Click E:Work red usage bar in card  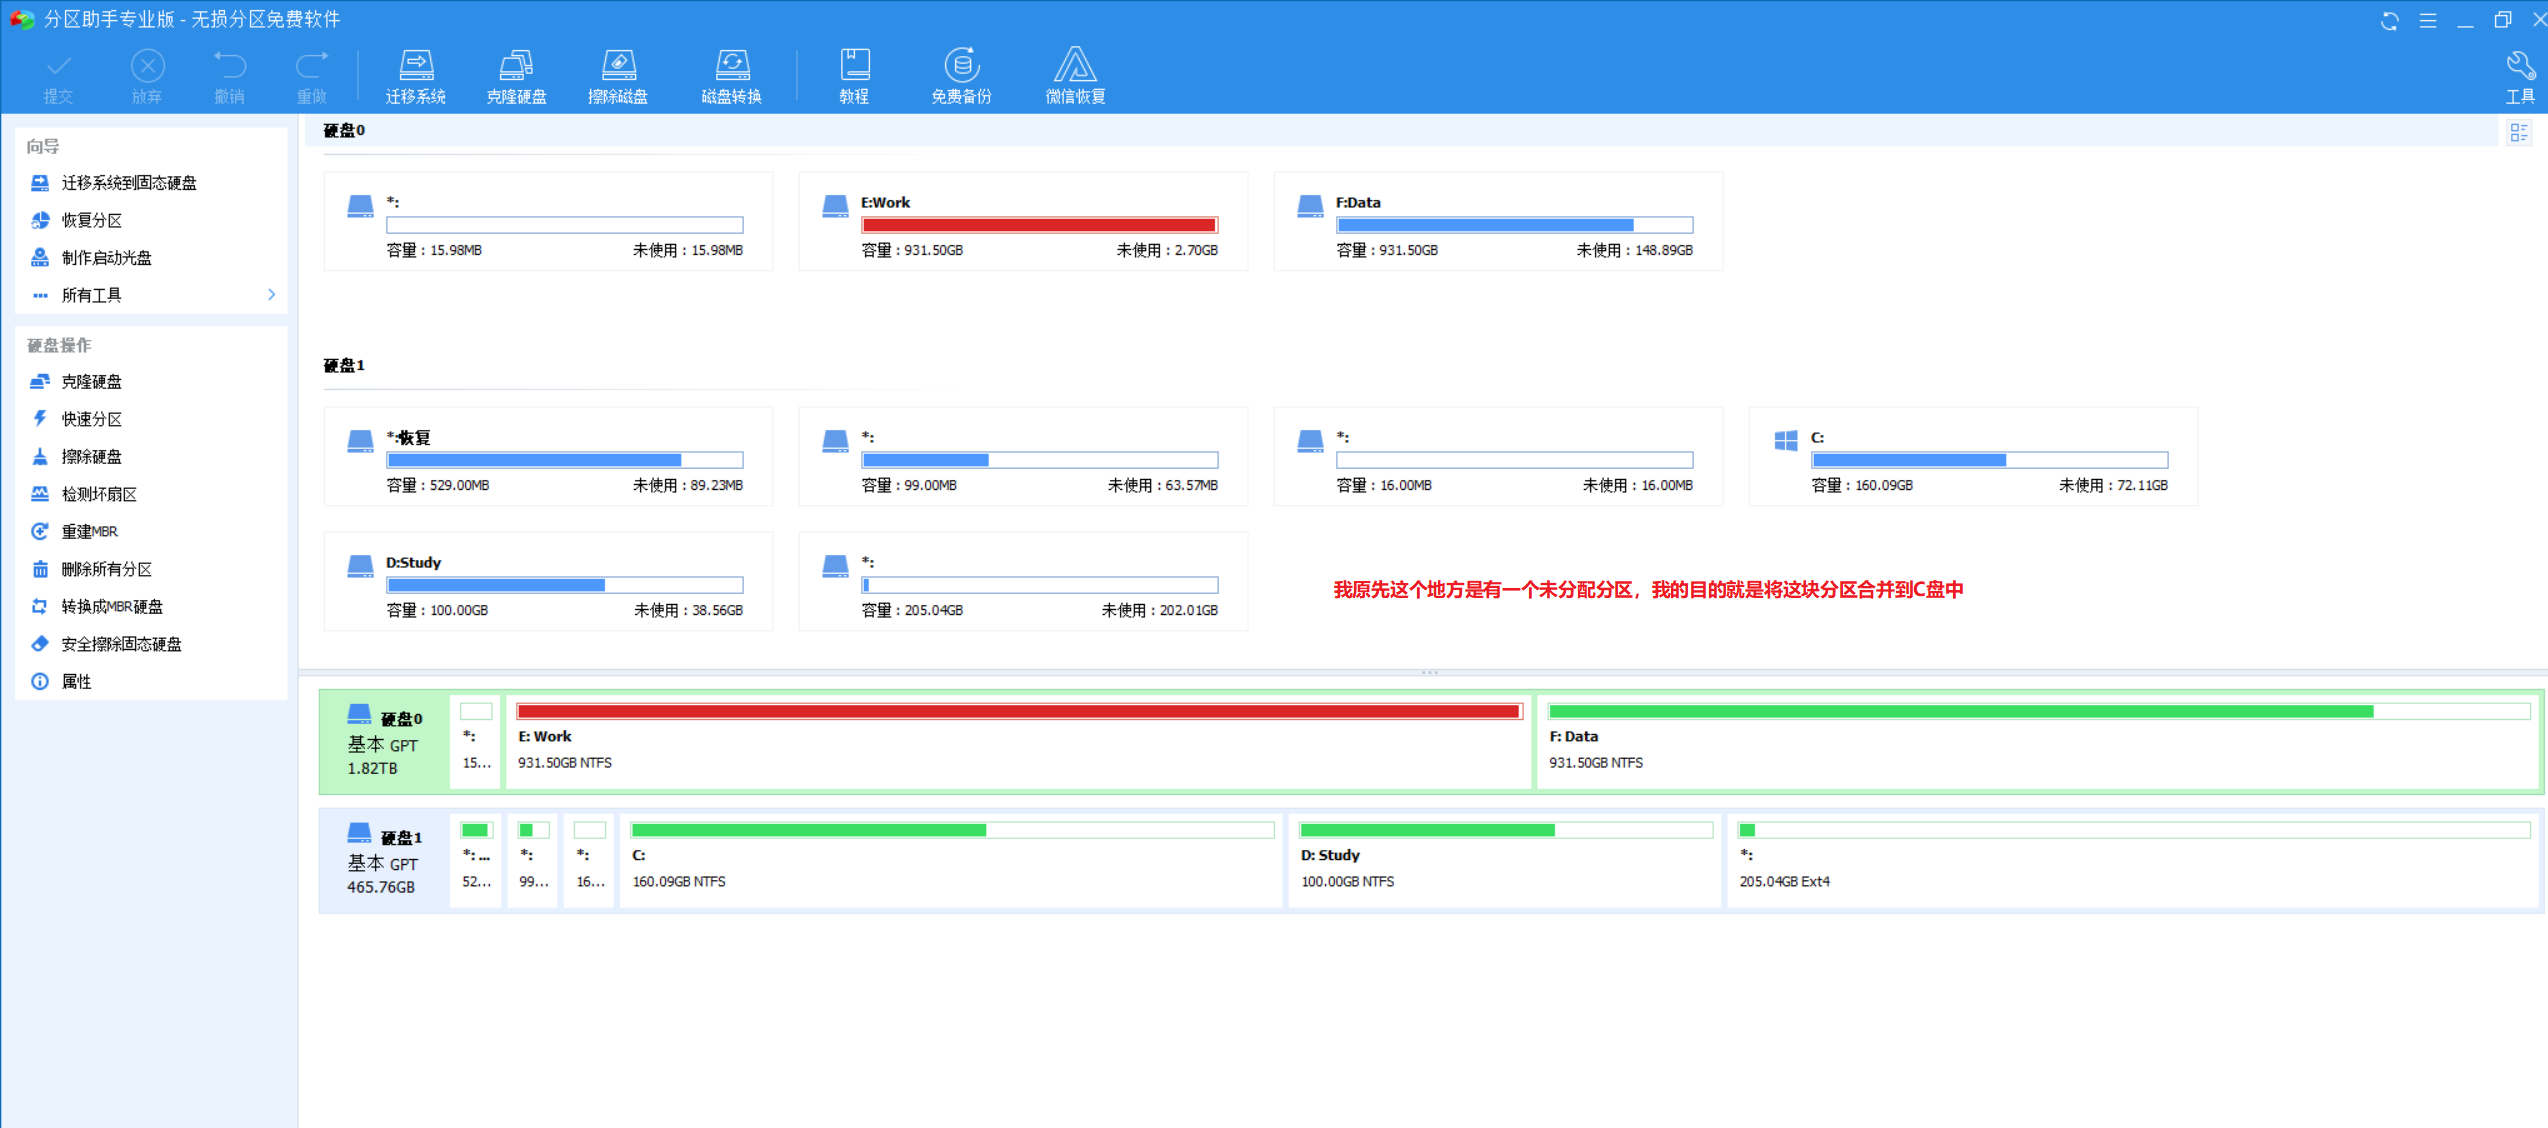[x=1039, y=225]
